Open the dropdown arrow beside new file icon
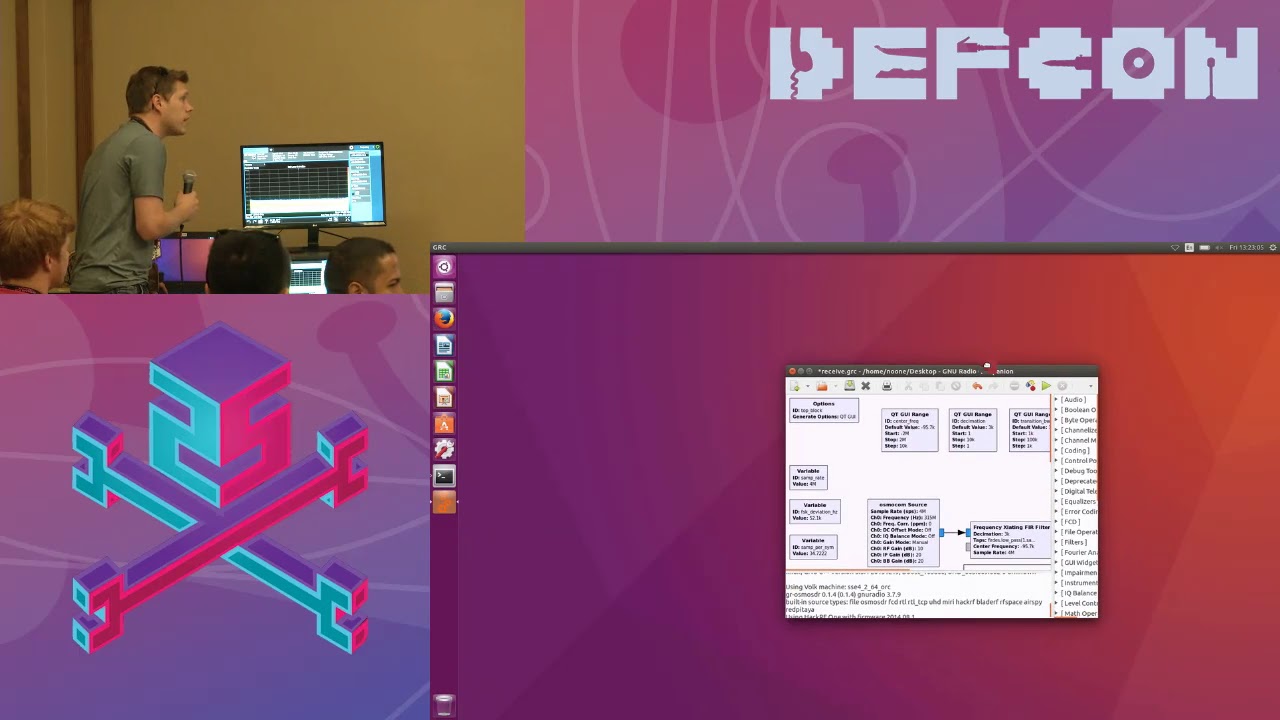 (x=806, y=386)
